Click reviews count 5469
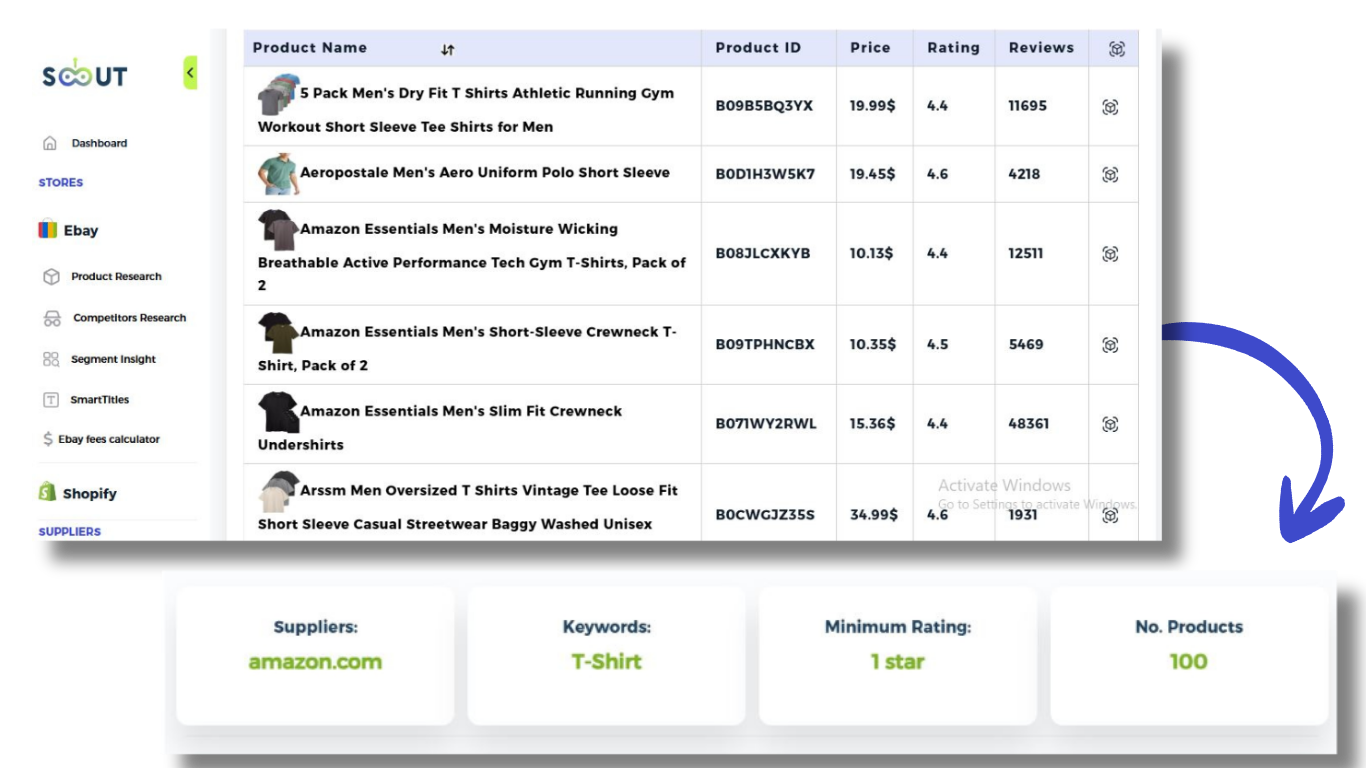This screenshot has width=1366, height=768. pos(1026,344)
